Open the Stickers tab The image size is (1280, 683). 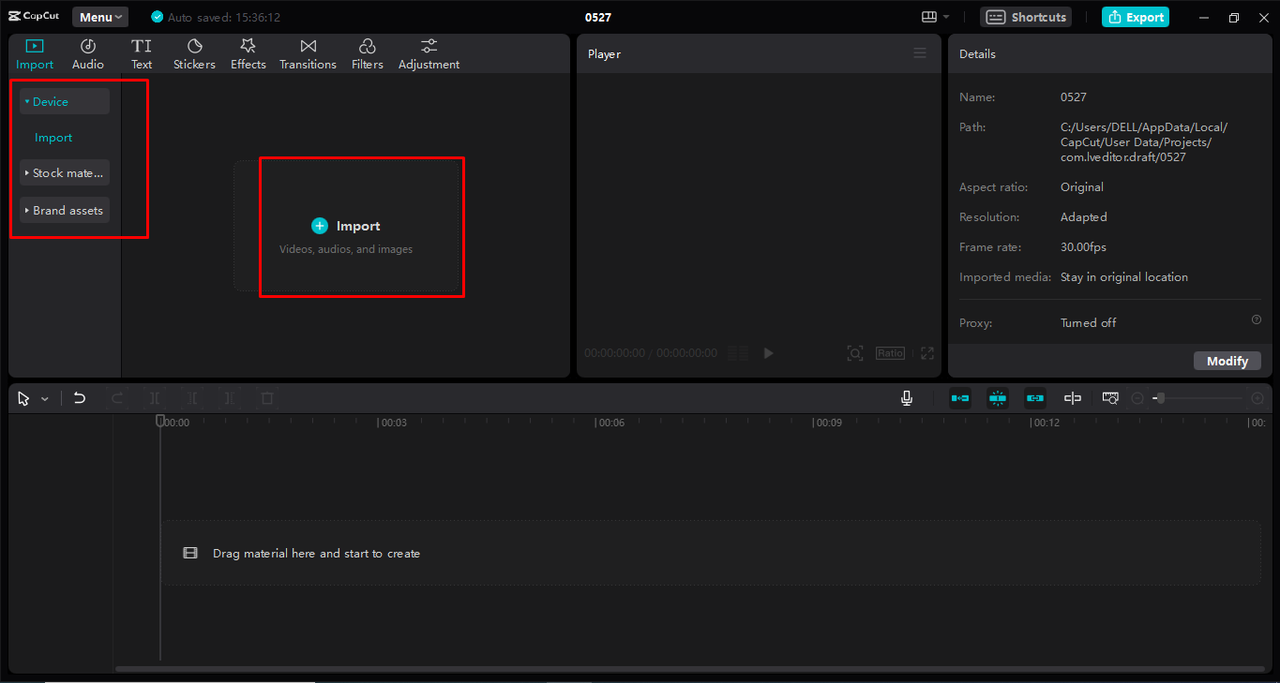[x=194, y=54]
